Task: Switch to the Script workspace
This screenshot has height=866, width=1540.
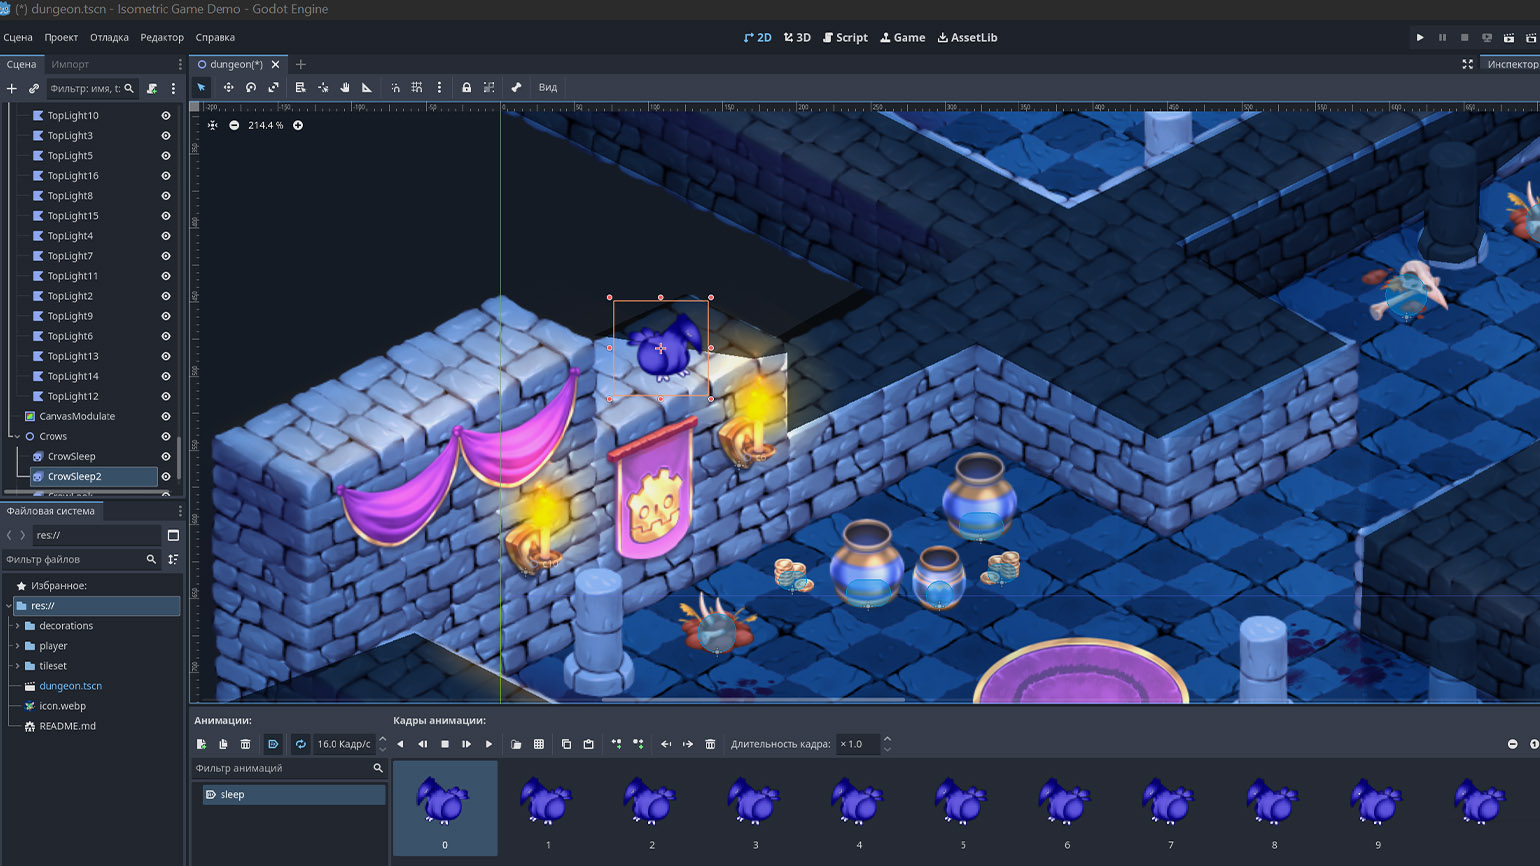Action: (x=845, y=38)
